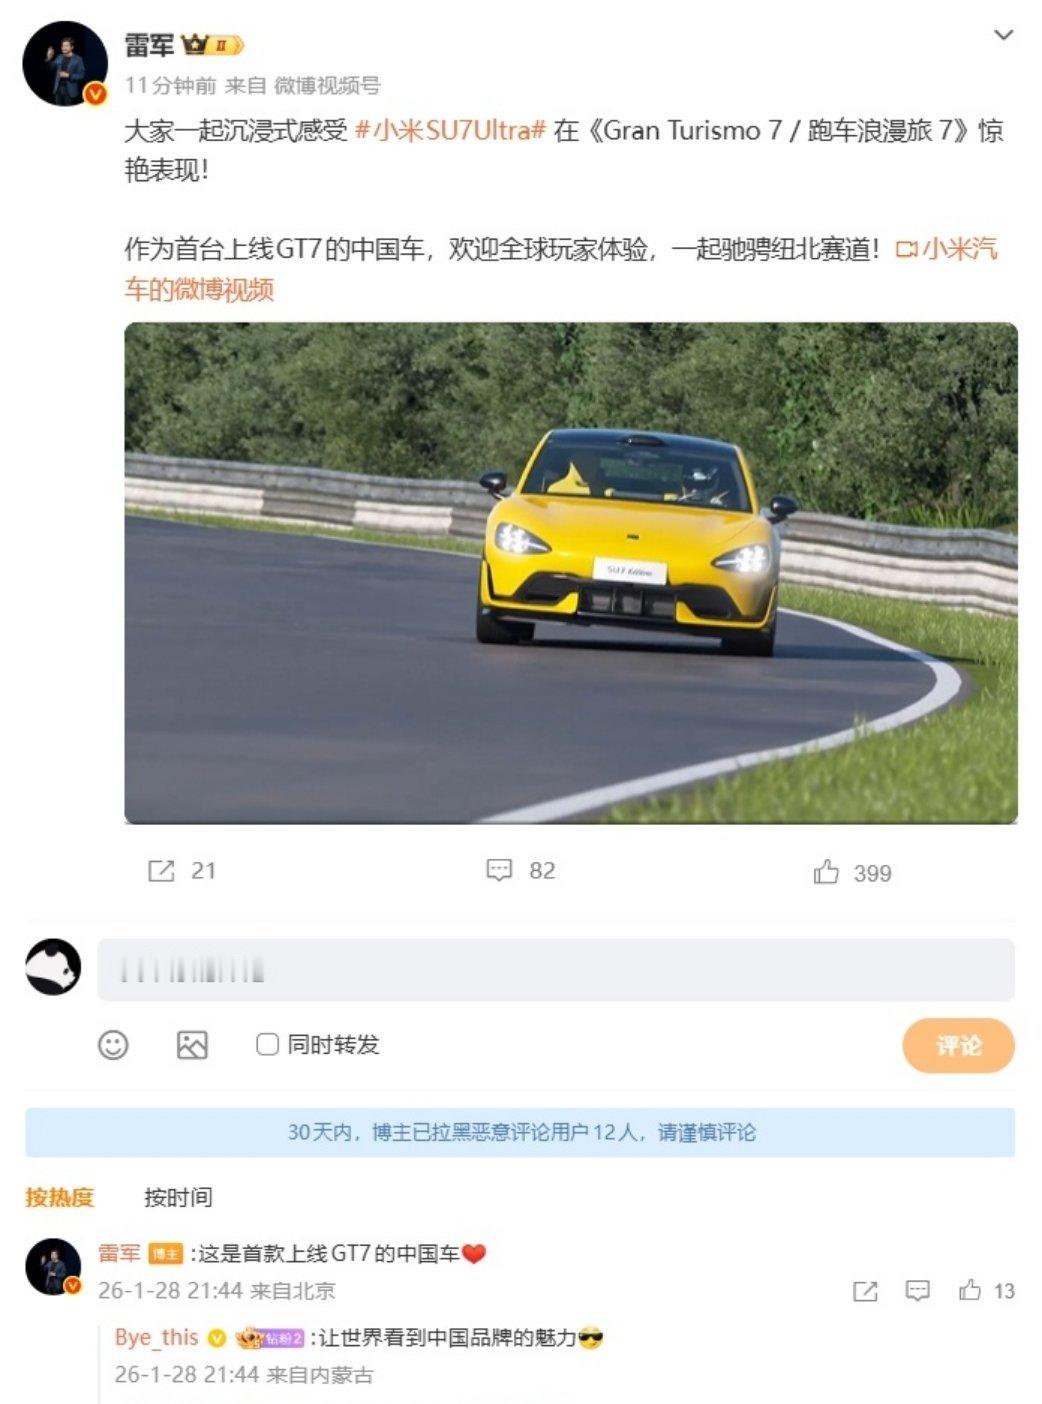1042x1404 pixels.
Task: Submit with the orange 评论 button
Action: click(x=958, y=1046)
